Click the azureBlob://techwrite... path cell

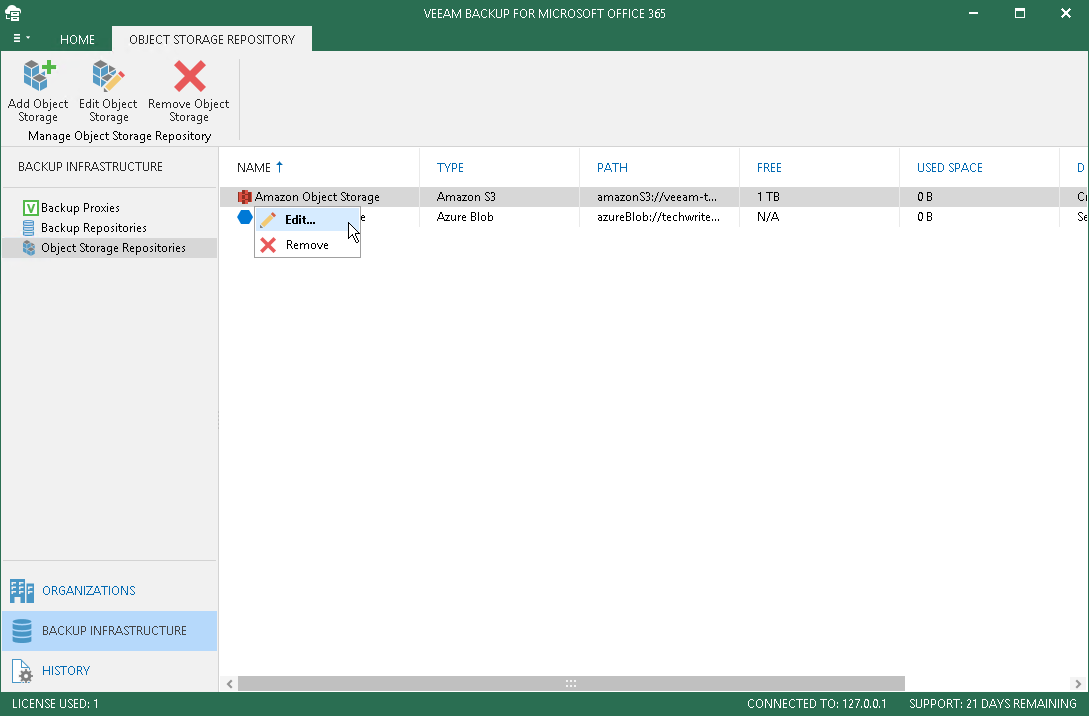[x=658, y=217]
